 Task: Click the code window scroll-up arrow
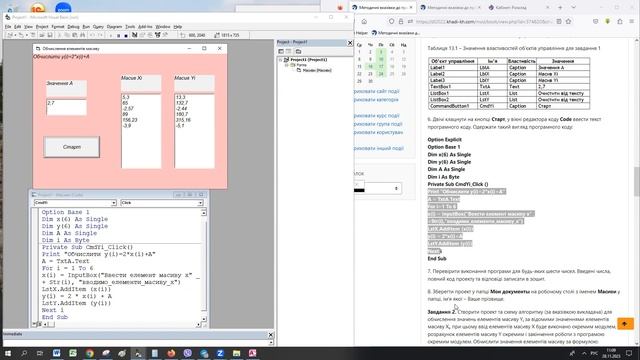[204, 212]
